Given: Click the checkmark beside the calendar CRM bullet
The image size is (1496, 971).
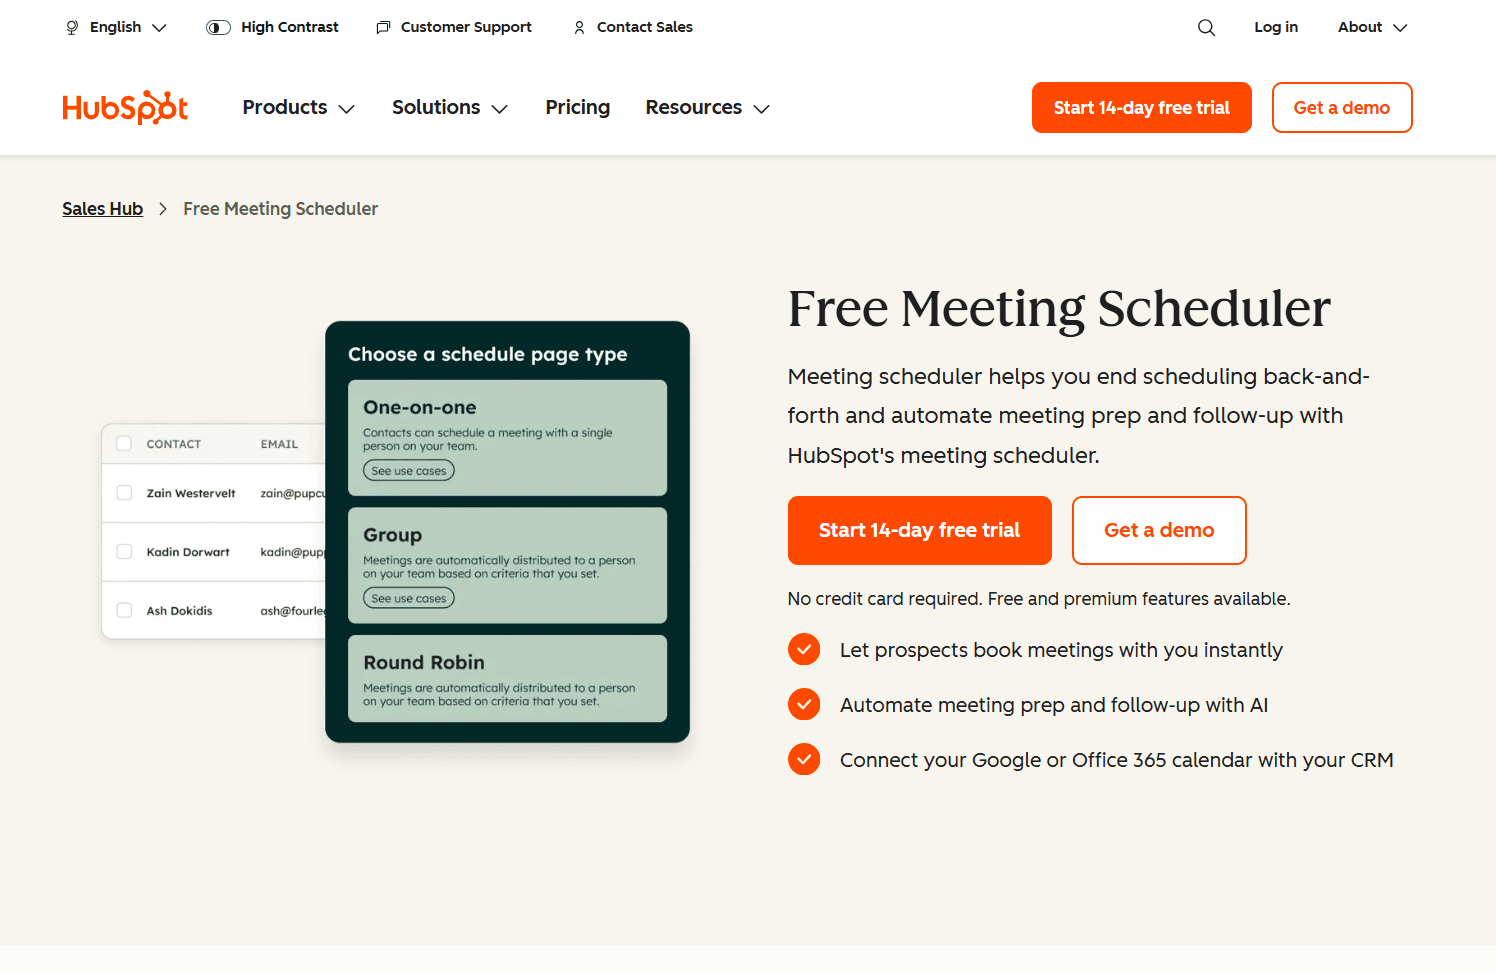Looking at the screenshot, I should 804,759.
